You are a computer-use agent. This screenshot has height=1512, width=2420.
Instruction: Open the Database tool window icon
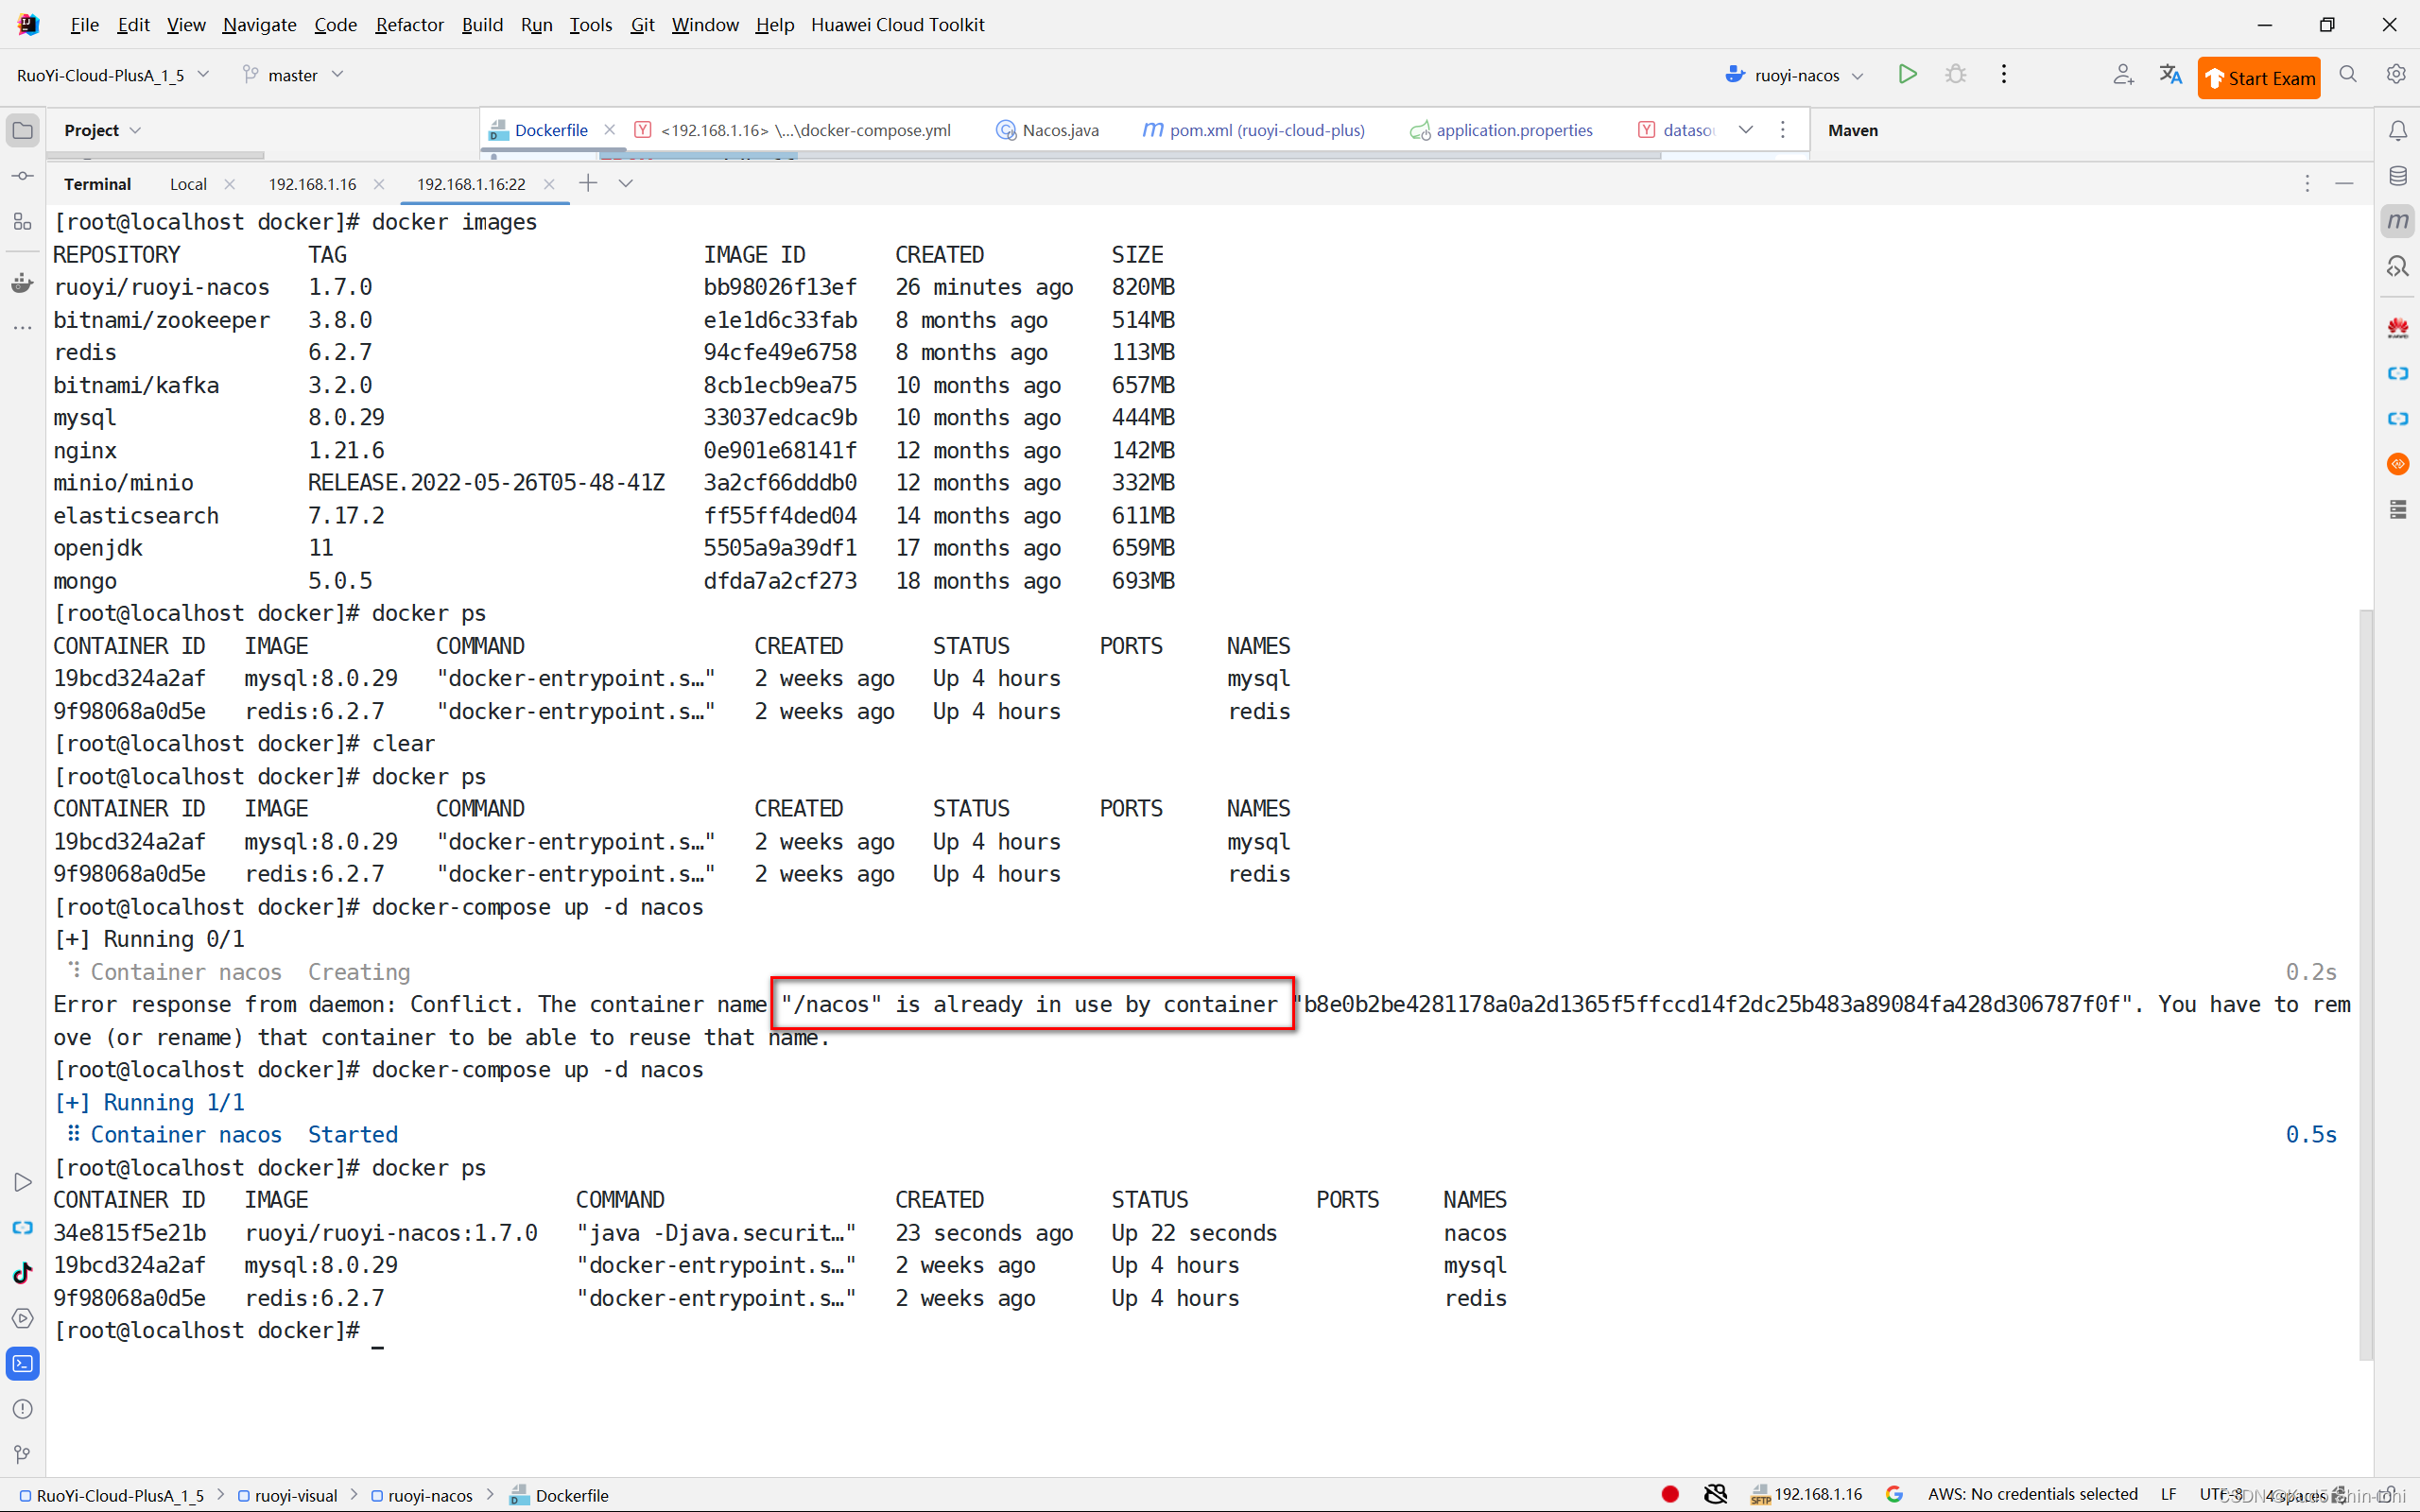pos(2397,176)
